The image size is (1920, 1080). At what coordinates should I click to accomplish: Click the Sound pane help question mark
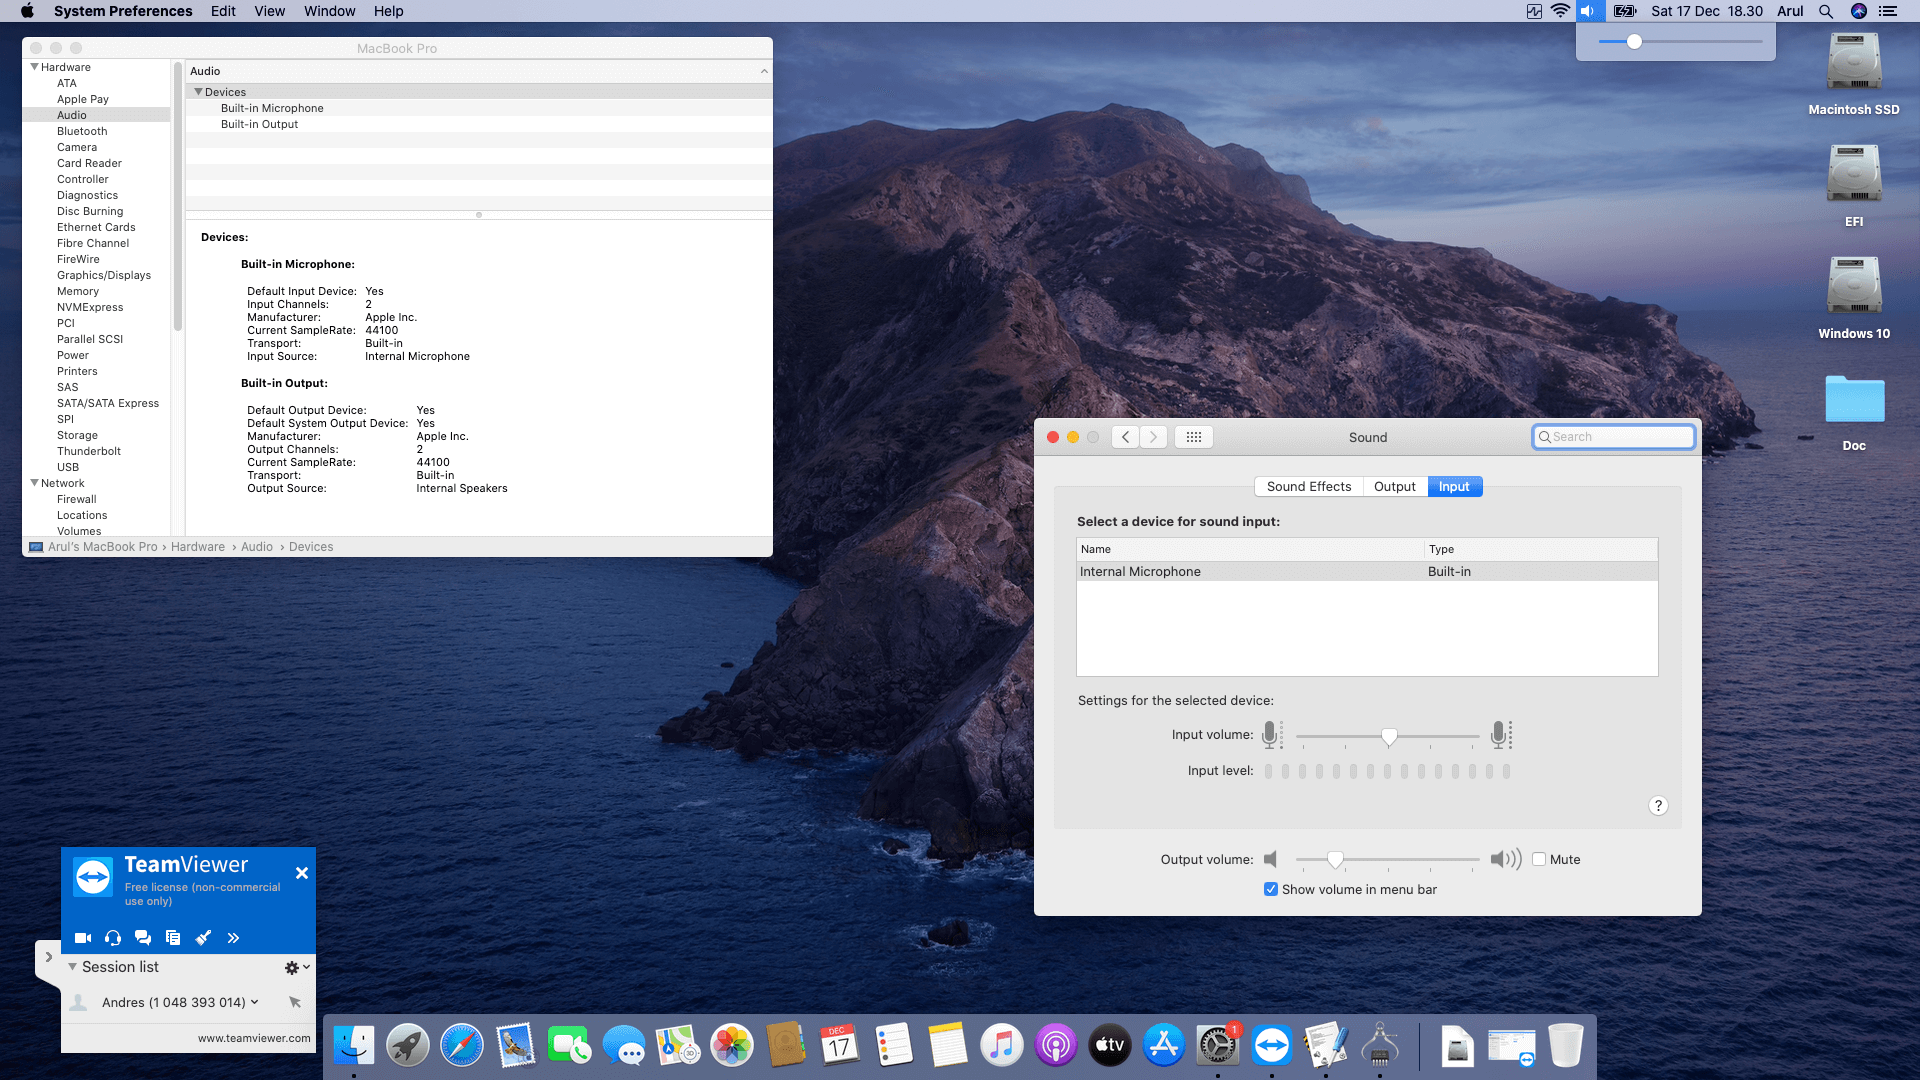[1658, 806]
